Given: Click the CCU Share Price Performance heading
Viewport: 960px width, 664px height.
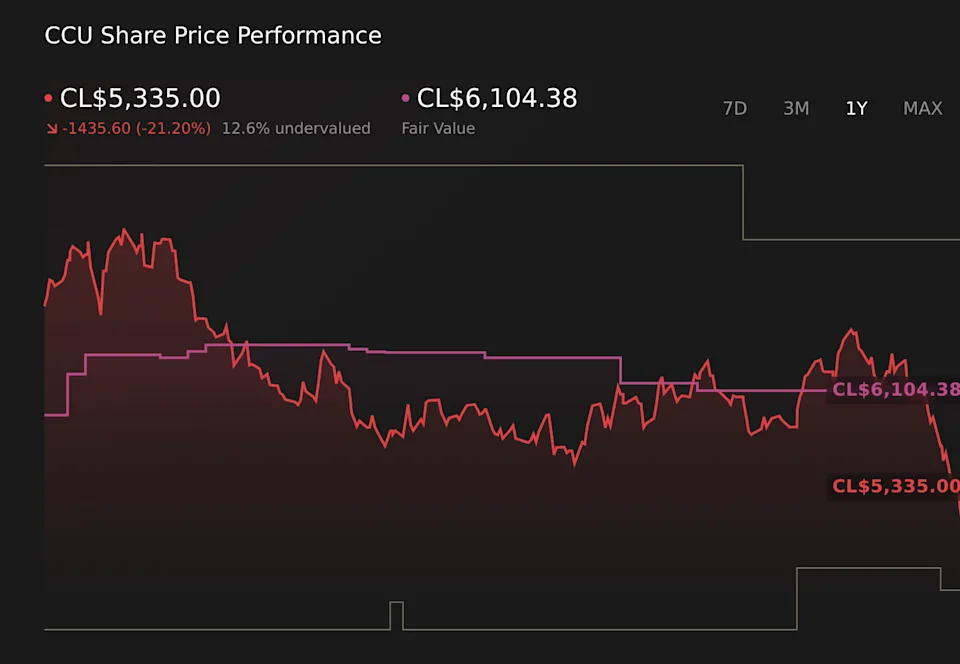Looking at the screenshot, I should 213,36.
